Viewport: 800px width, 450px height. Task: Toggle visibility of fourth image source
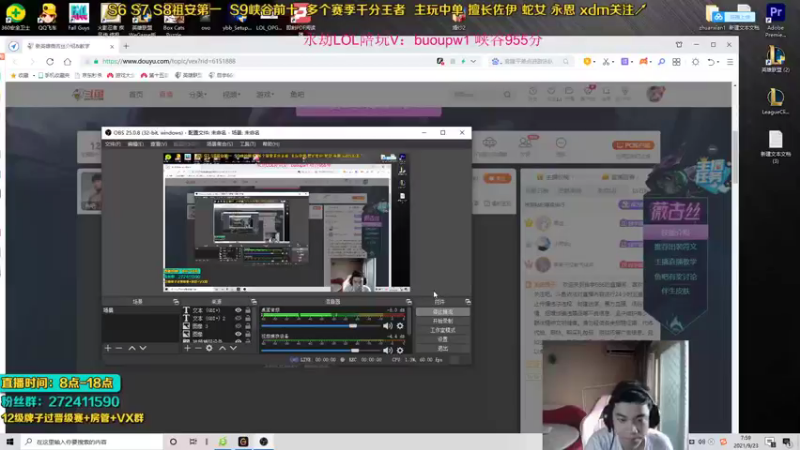[x=238, y=334]
